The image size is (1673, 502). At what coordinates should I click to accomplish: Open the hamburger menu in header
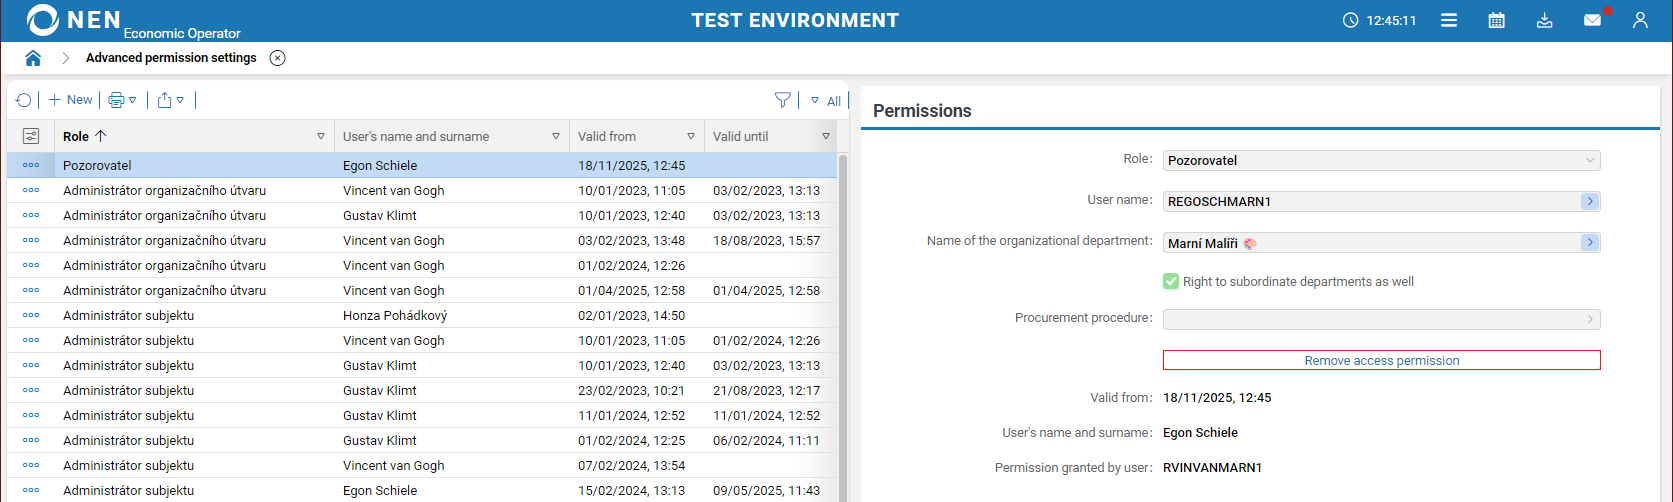click(x=1448, y=20)
